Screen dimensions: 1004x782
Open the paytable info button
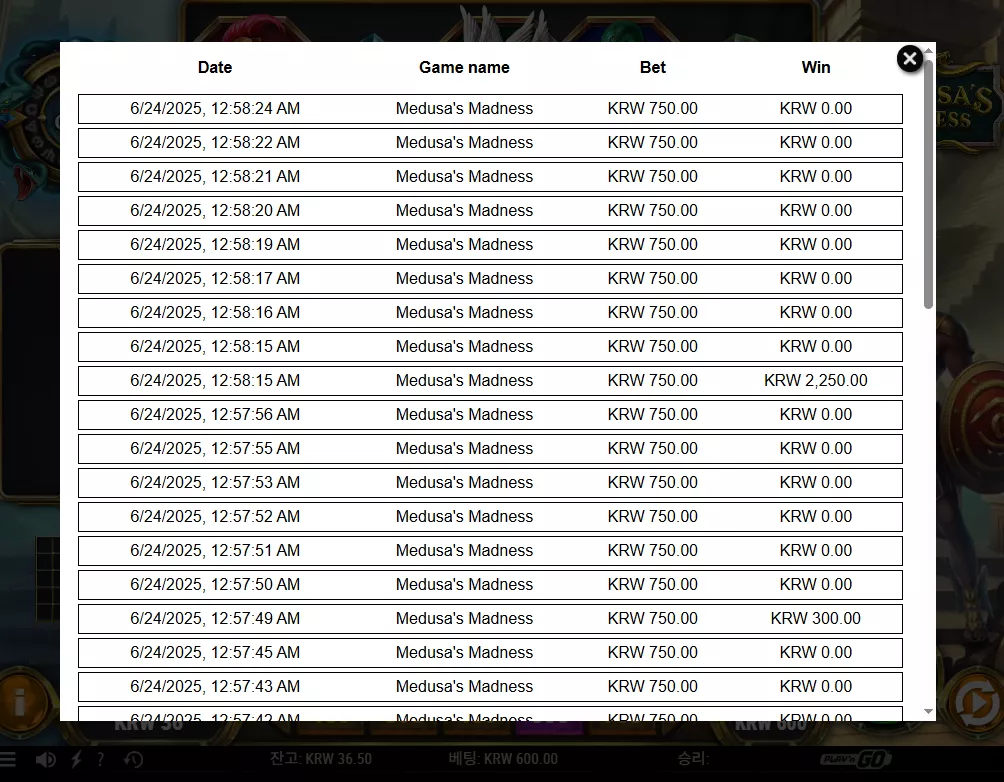click(x=20, y=701)
